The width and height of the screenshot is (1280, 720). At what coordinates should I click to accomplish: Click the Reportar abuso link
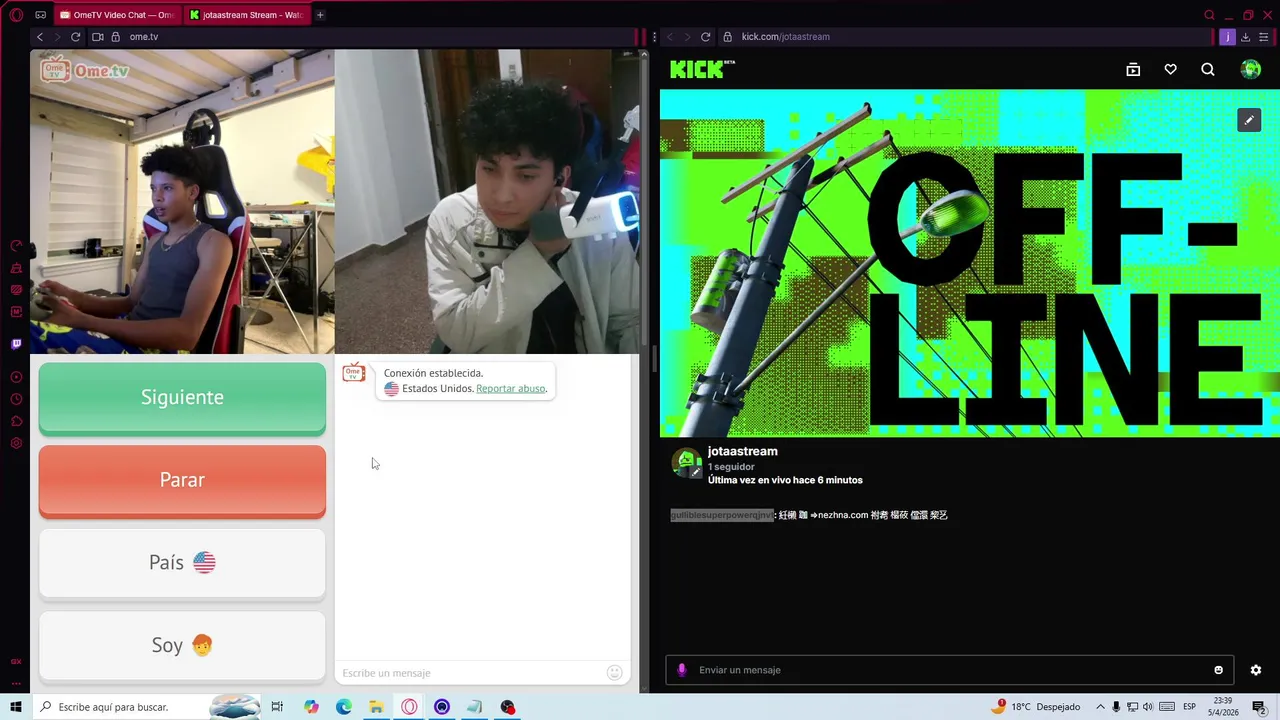point(511,389)
